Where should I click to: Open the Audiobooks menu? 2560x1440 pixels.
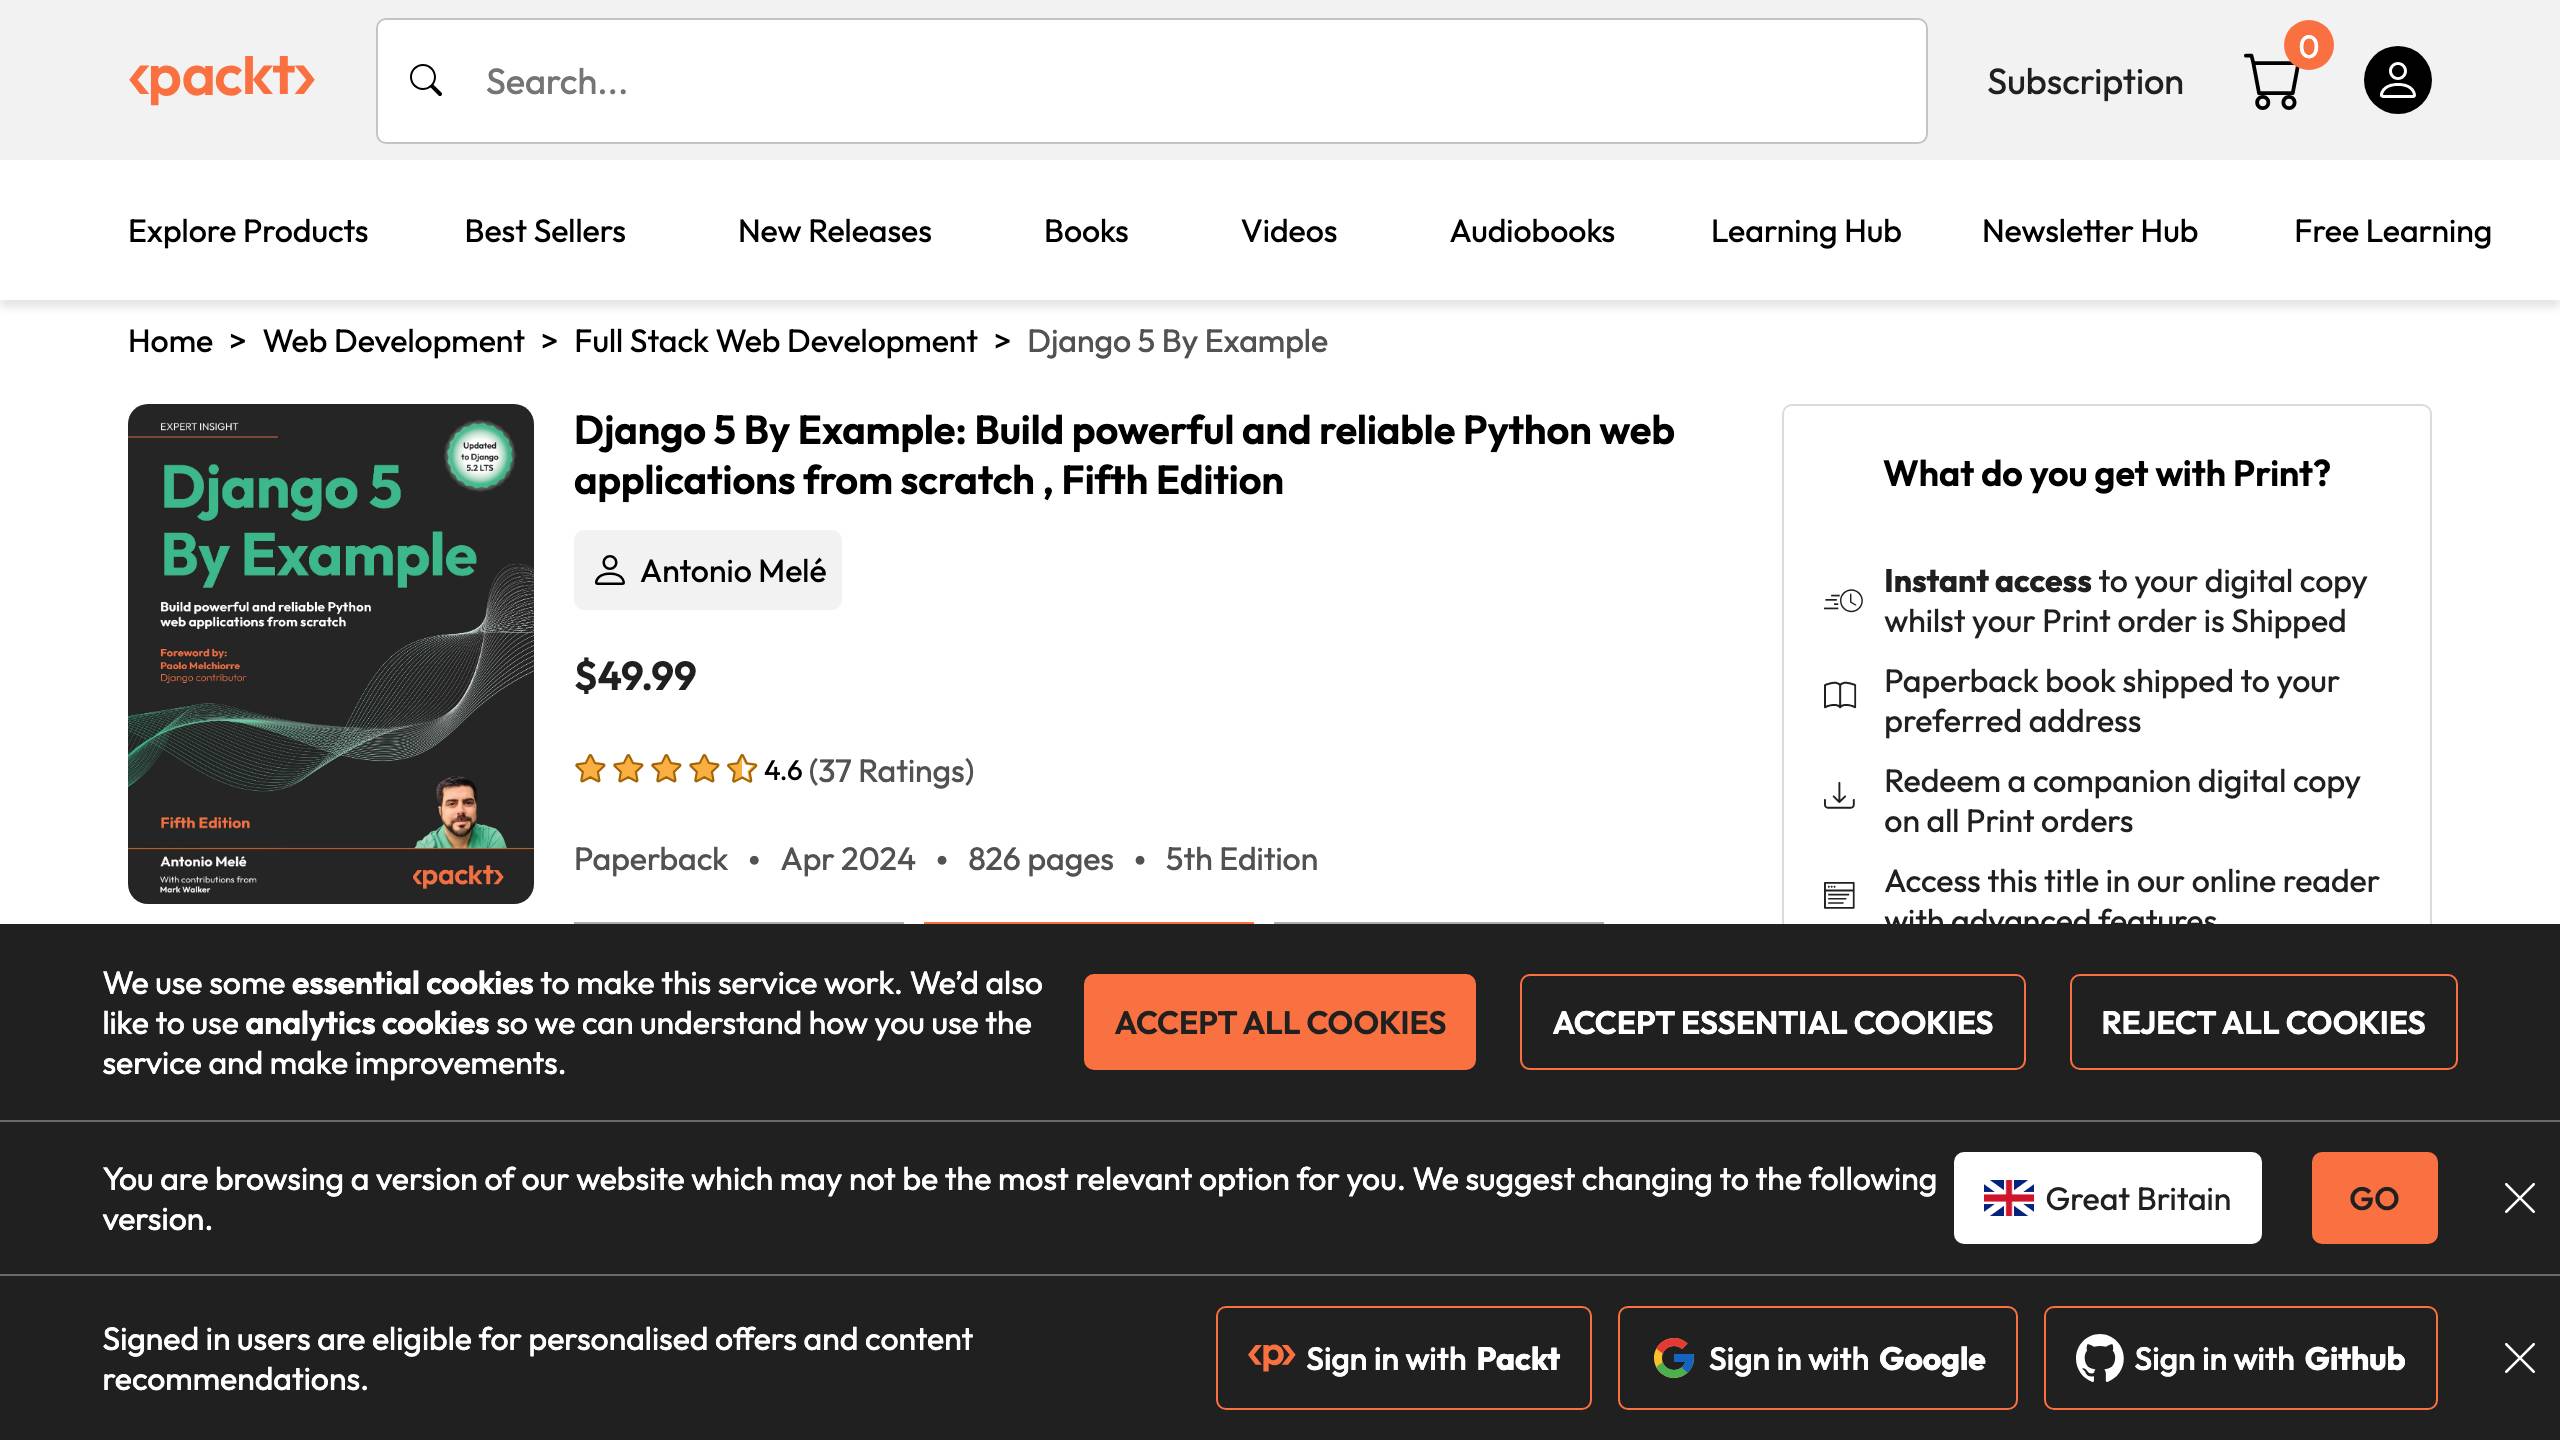tap(1530, 230)
